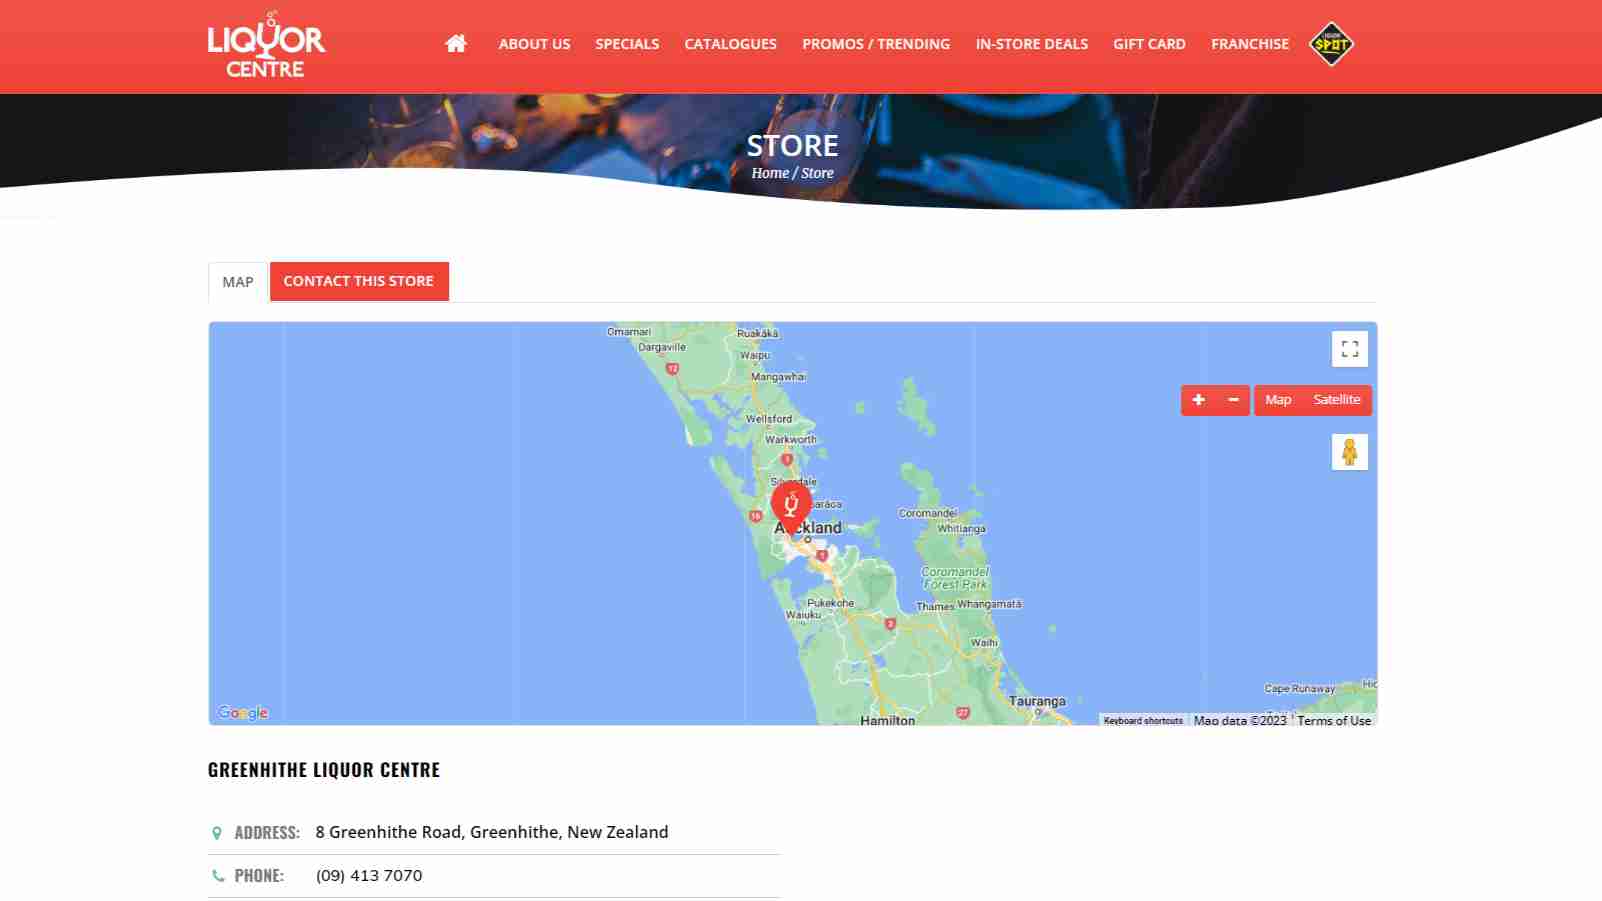Open the Contact This Store tab
This screenshot has width=1602, height=901.
click(x=359, y=281)
